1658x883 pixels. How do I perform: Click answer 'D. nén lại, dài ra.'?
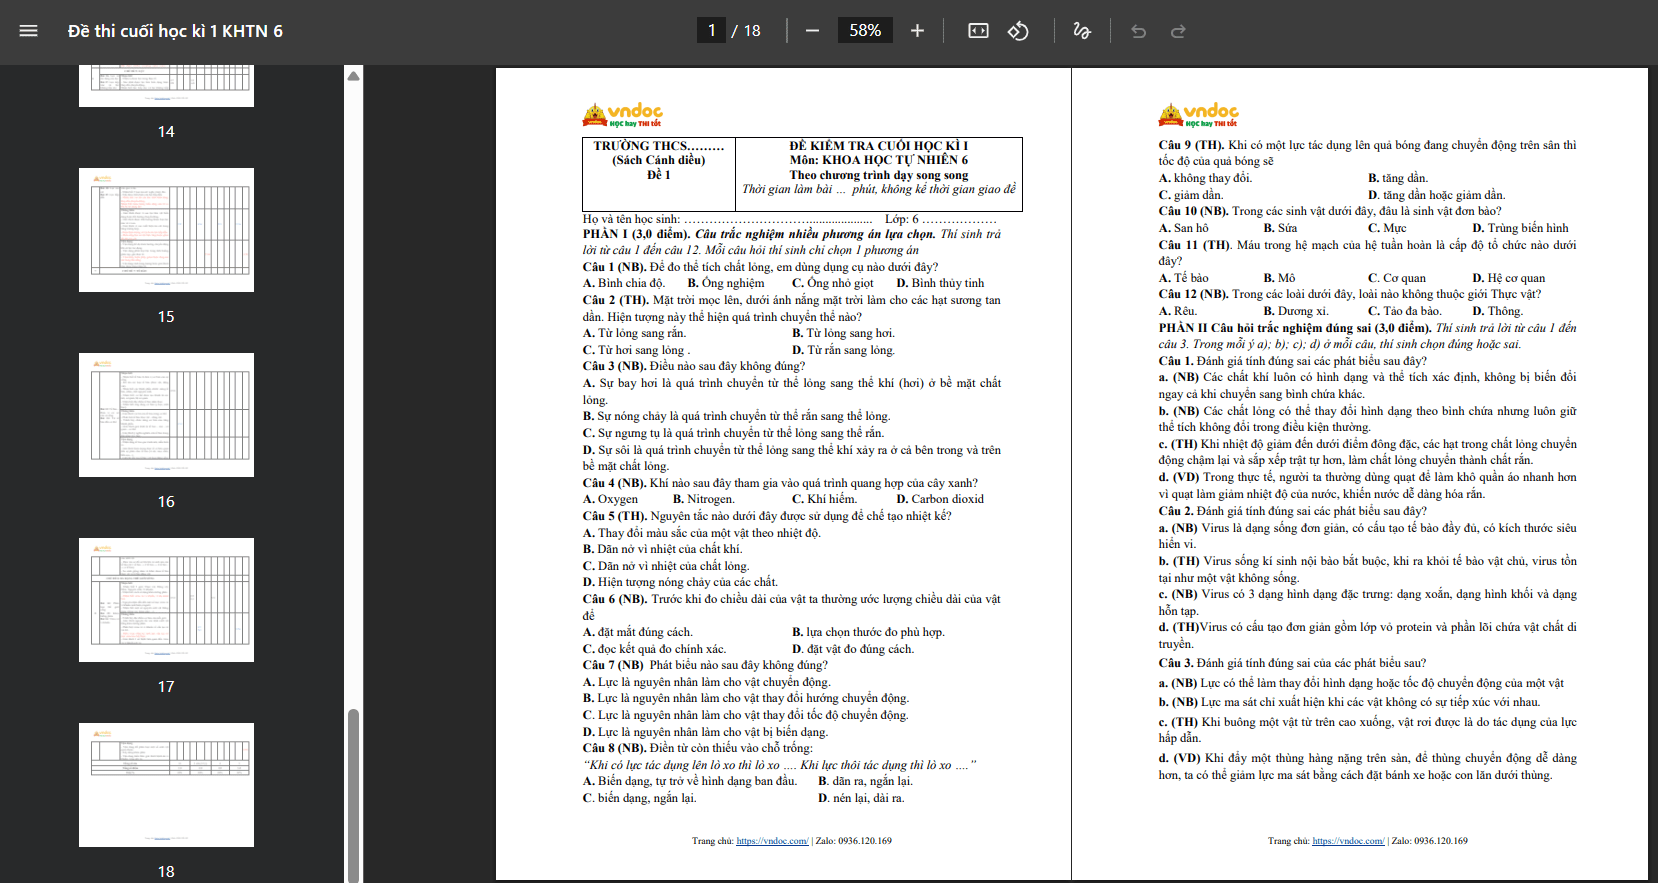tap(861, 798)
